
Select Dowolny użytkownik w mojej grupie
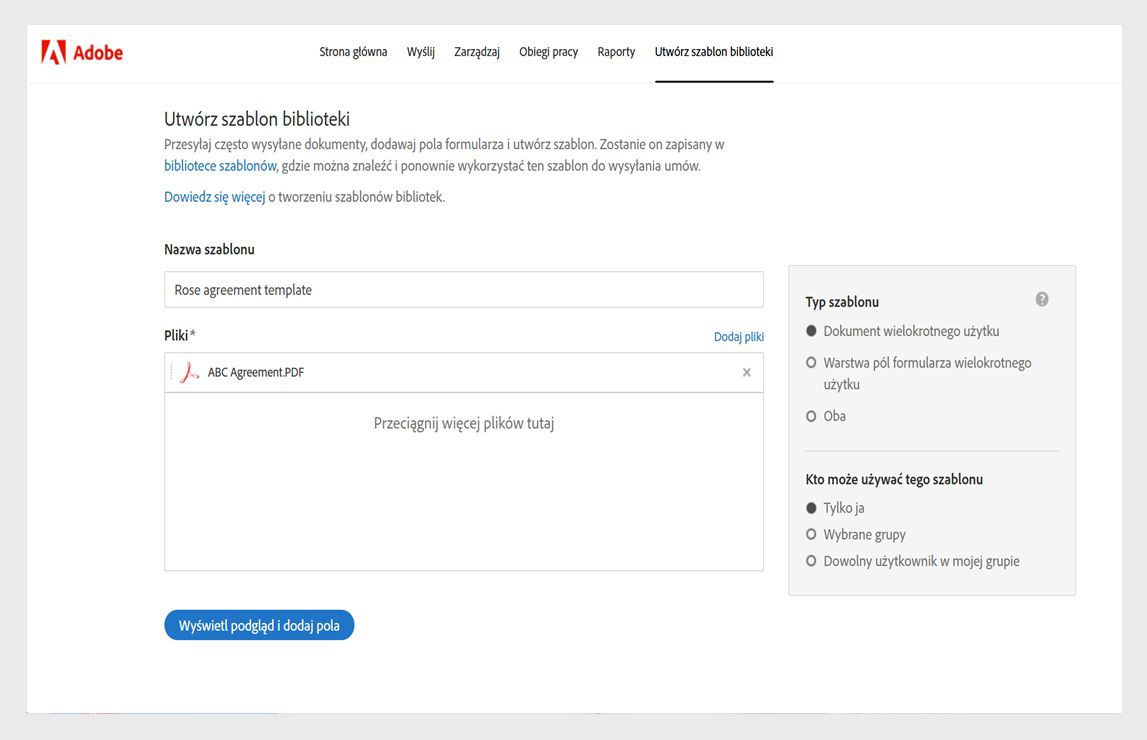pyautogui.click(x=811, y=561)
